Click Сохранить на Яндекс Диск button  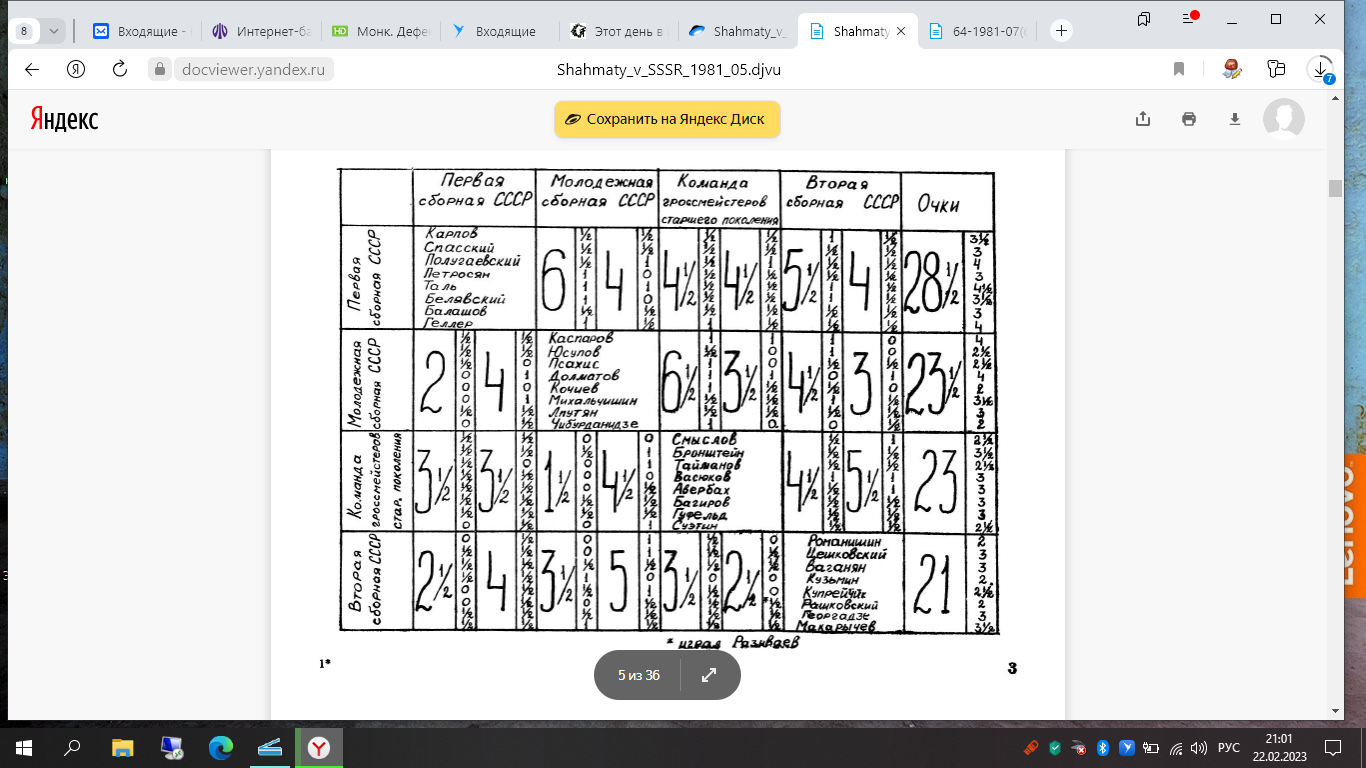(667, 119)
